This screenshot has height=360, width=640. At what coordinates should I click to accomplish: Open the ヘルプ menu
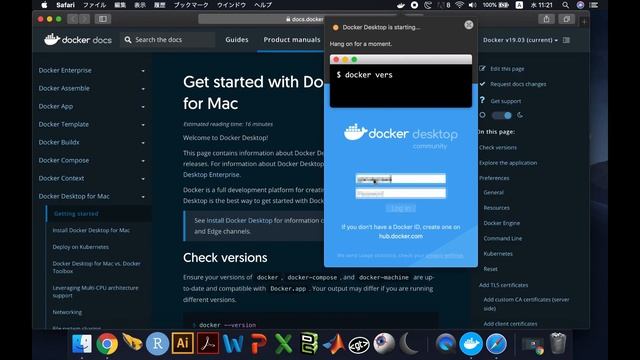(263, 5)
